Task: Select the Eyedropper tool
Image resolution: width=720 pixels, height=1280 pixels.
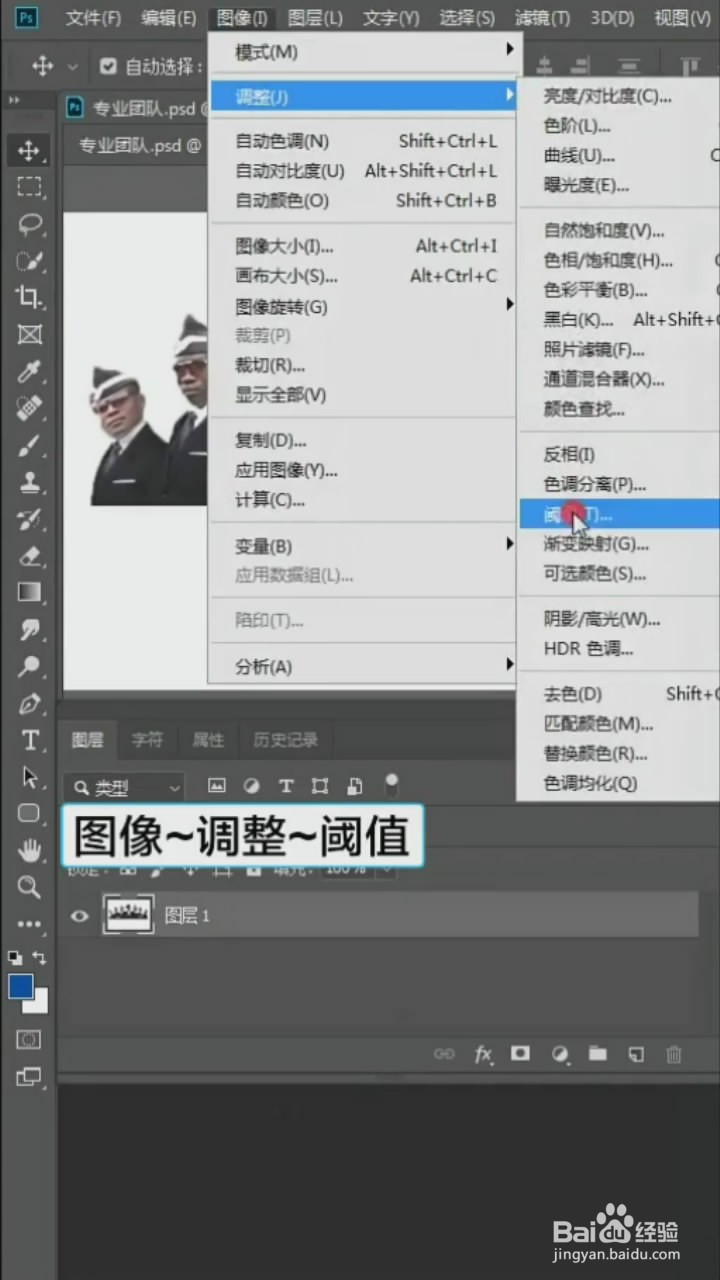Action: point(29,371)
